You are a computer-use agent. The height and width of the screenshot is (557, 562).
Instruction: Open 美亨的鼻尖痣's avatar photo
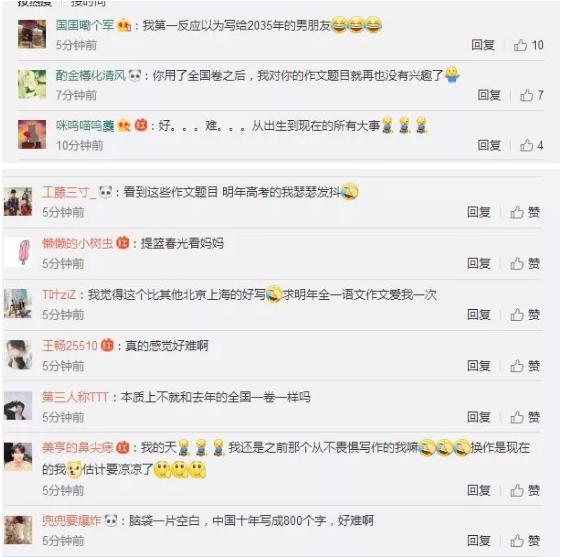click(18, 456)
